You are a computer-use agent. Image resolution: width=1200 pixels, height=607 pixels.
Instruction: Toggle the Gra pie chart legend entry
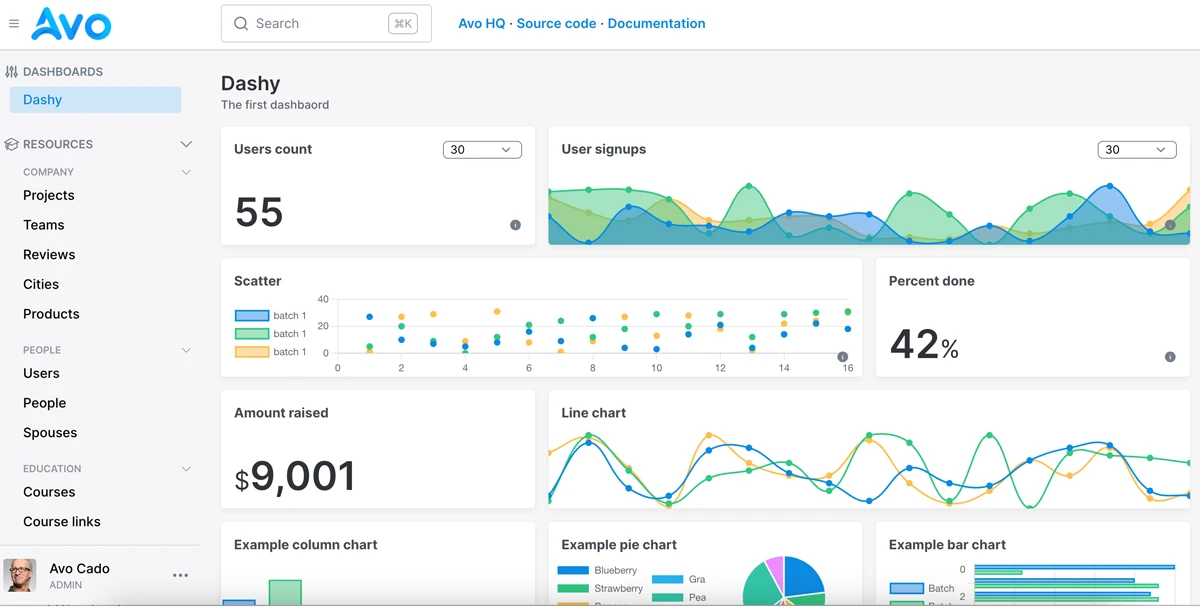pyautogui.click(x=679, y=579)
